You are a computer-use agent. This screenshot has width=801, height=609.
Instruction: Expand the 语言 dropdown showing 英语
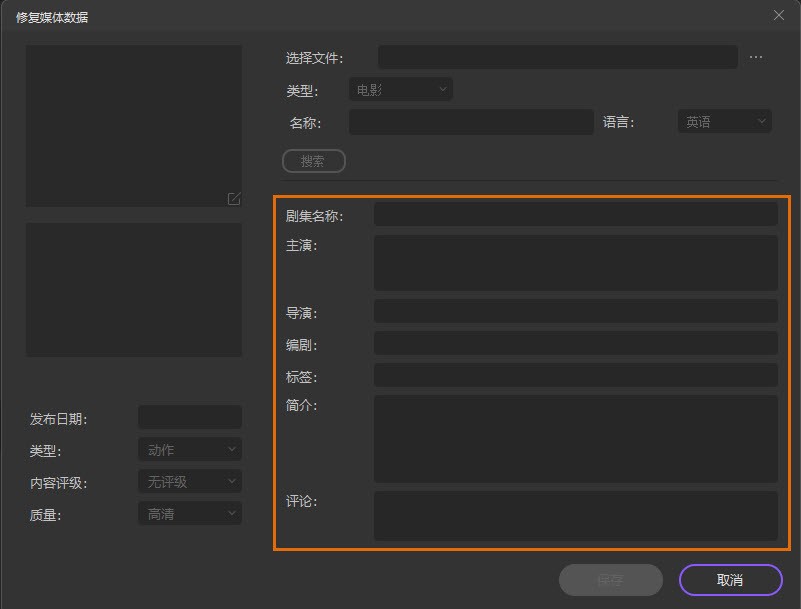tap(724, 122)
